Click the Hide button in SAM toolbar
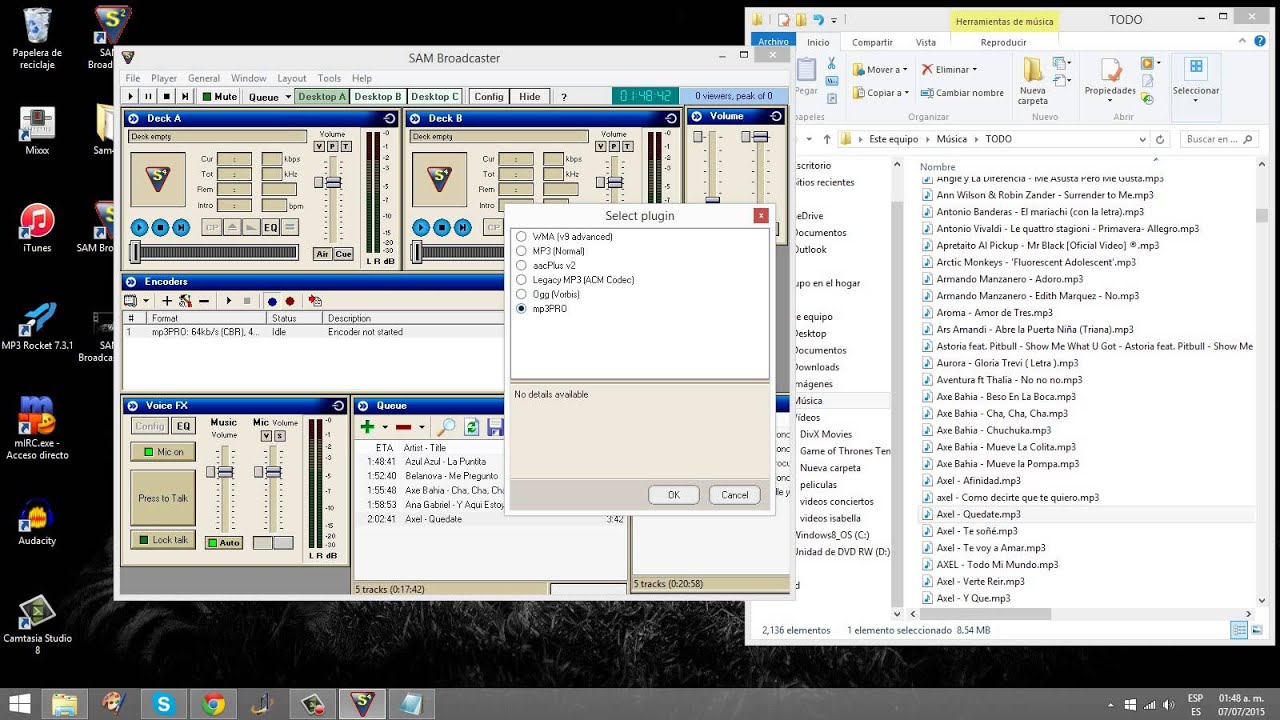Screen dimensions: 1280x720 pos(530,97)
